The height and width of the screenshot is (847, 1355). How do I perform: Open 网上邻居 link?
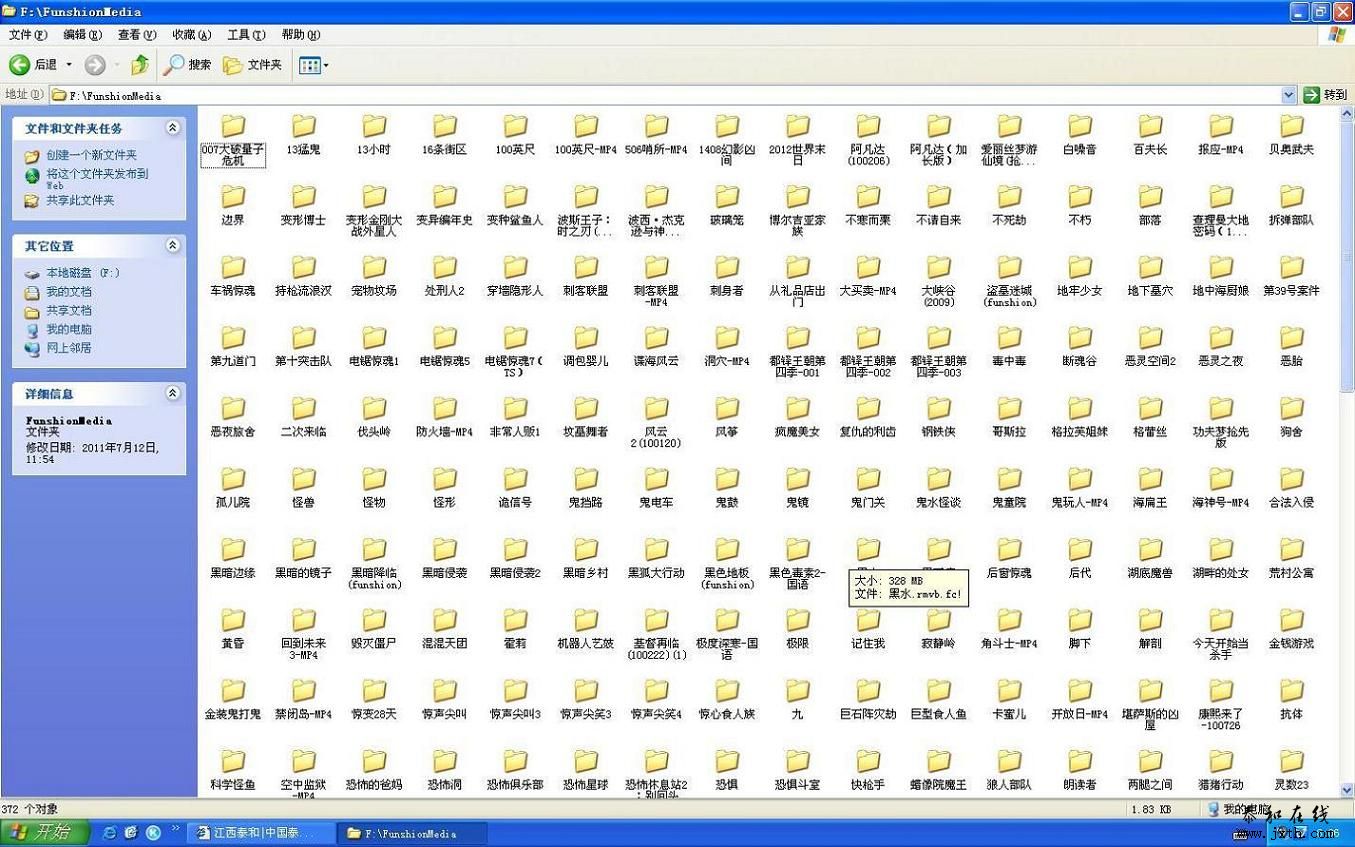tap(68, 348)
